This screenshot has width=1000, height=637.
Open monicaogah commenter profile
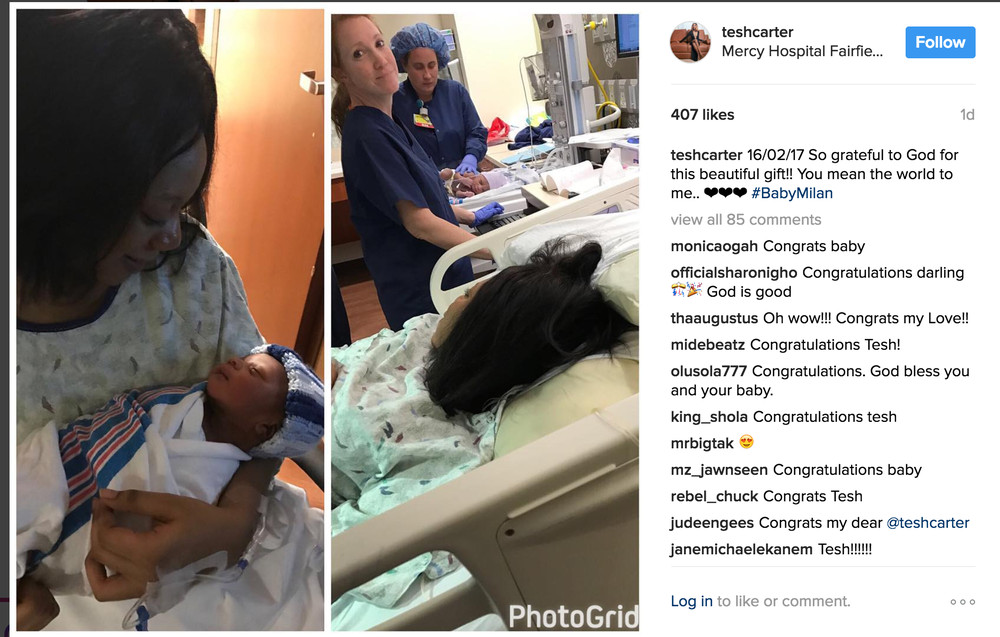click(x=714, y=246)
